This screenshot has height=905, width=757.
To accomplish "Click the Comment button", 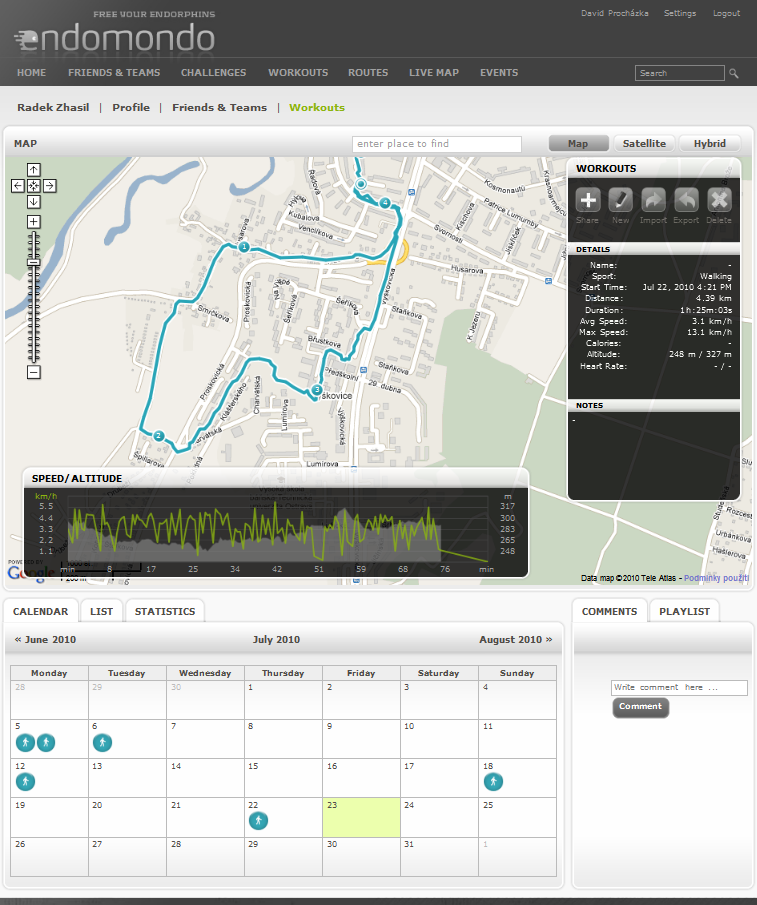I will tap(640, 707).
